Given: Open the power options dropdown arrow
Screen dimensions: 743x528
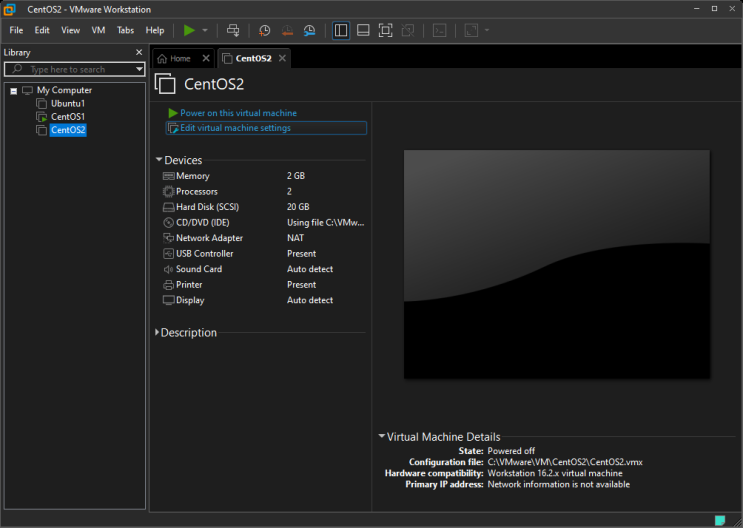Looking at the screenshot, I should [205, 30].
